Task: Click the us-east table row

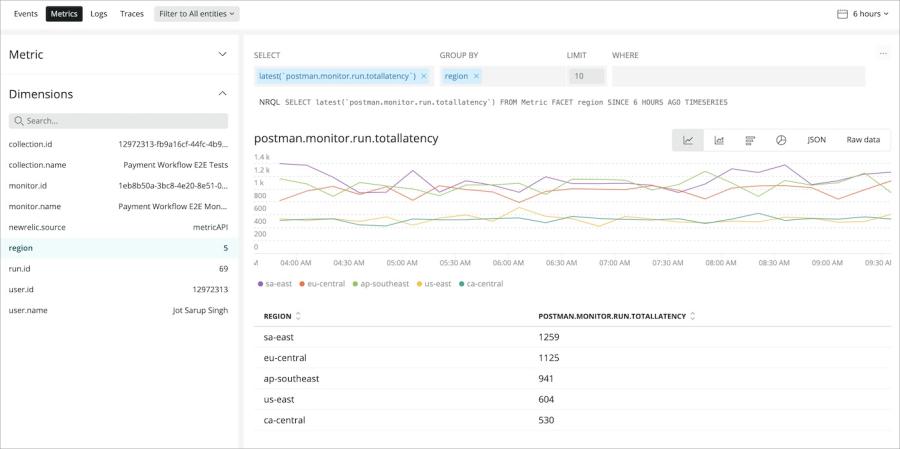Action: pyautogui.click(x=572, y=399)
